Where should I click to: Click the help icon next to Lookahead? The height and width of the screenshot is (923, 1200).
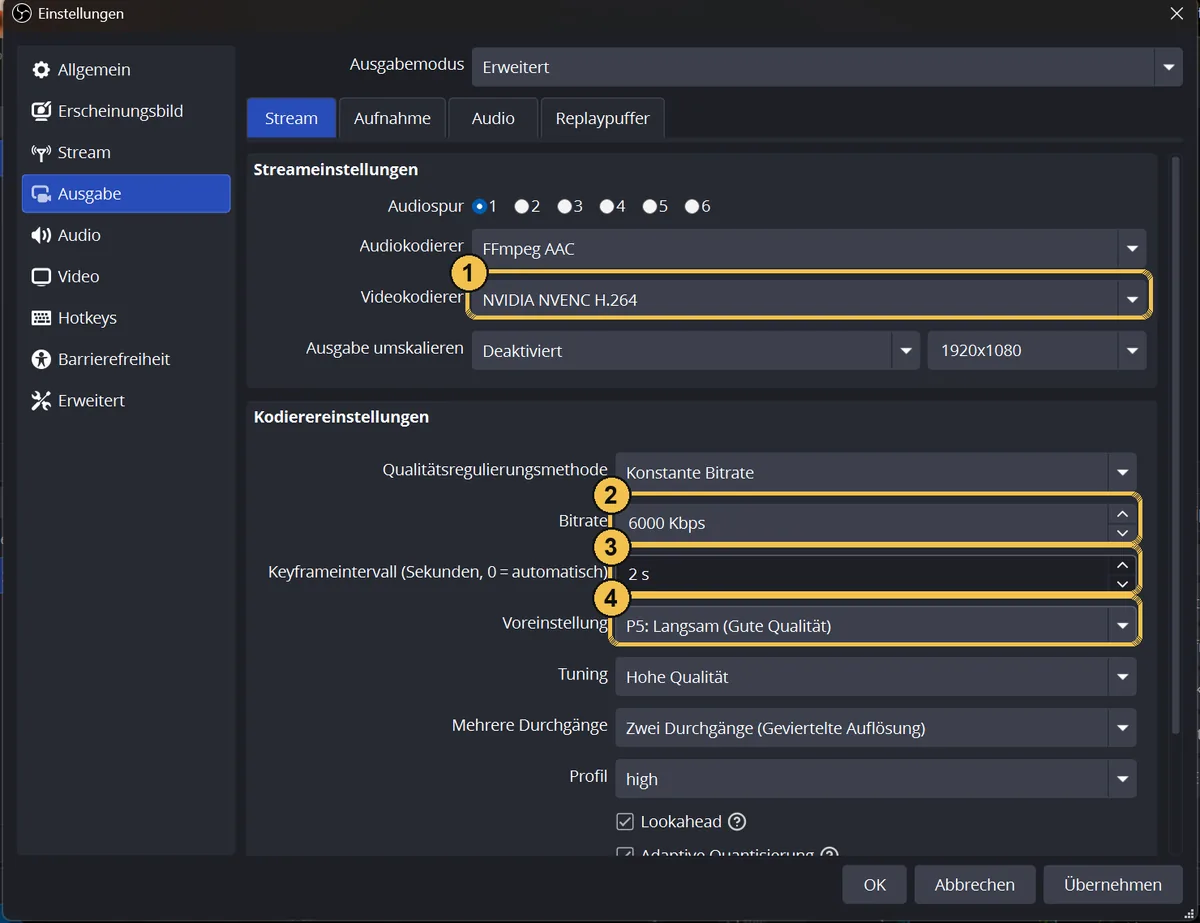[737, 822]
